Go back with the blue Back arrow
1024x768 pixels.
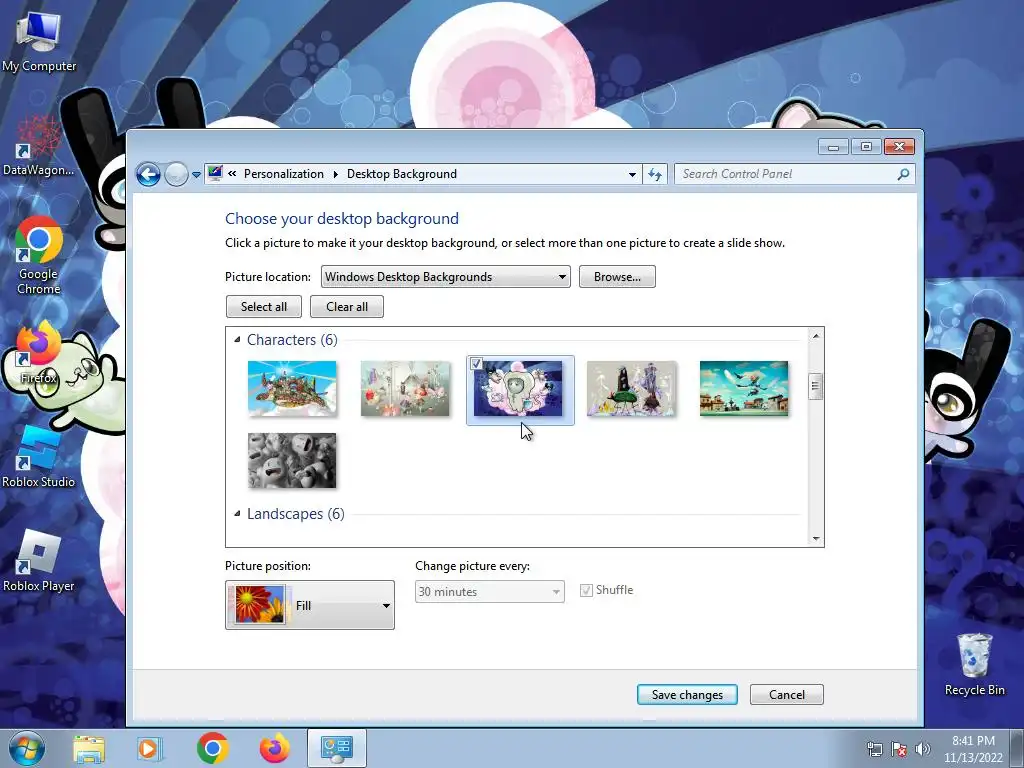tap(148, 174)
